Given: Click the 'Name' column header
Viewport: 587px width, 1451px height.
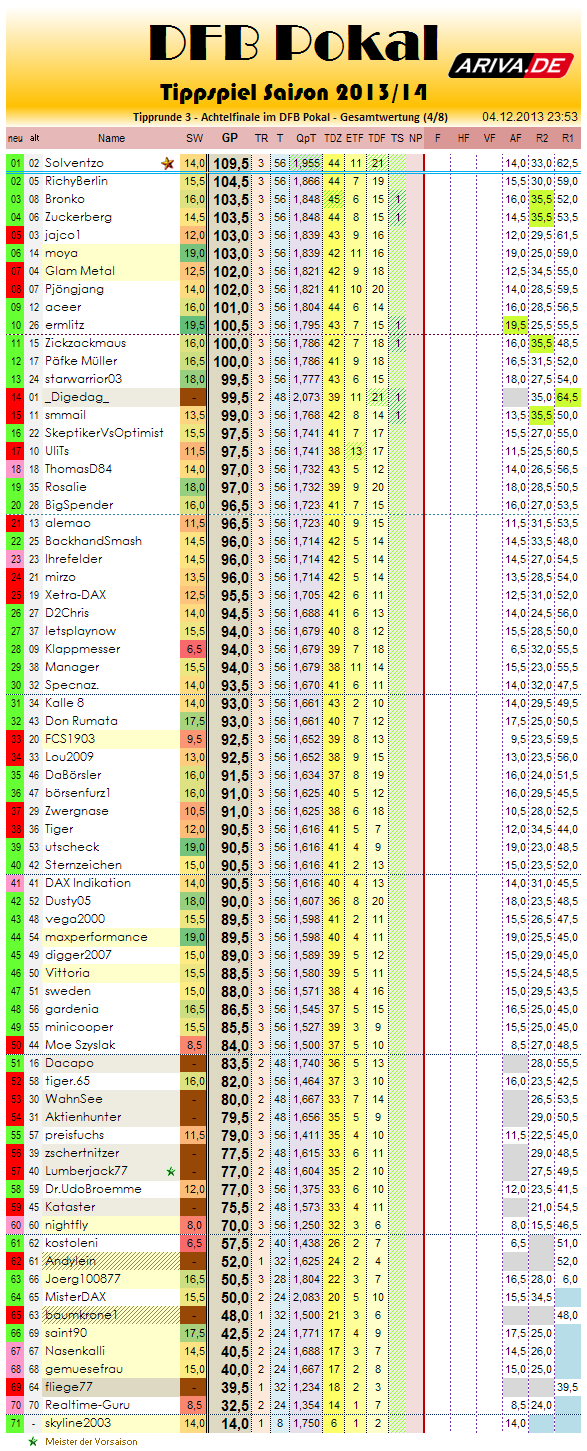Looking at the screenshot, I should [x=112, y=138].
